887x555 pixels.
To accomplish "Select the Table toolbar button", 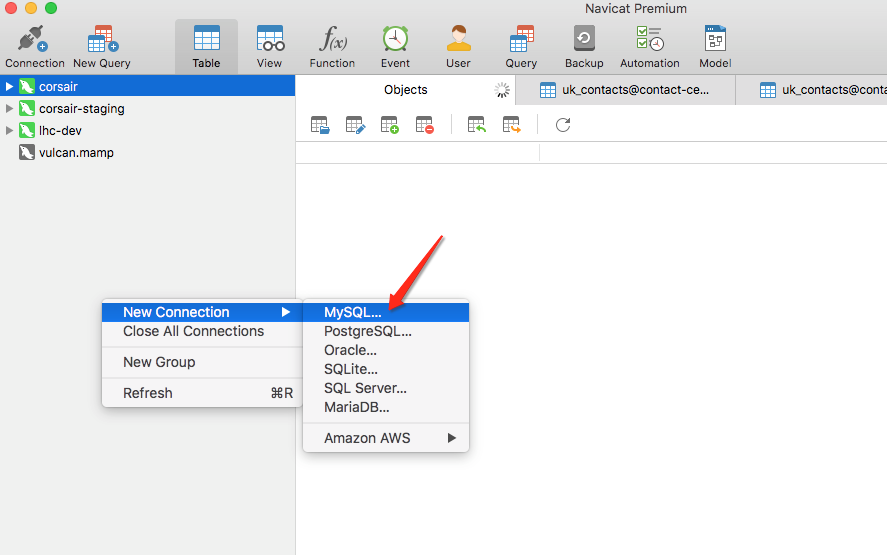I will click(206, 48).
